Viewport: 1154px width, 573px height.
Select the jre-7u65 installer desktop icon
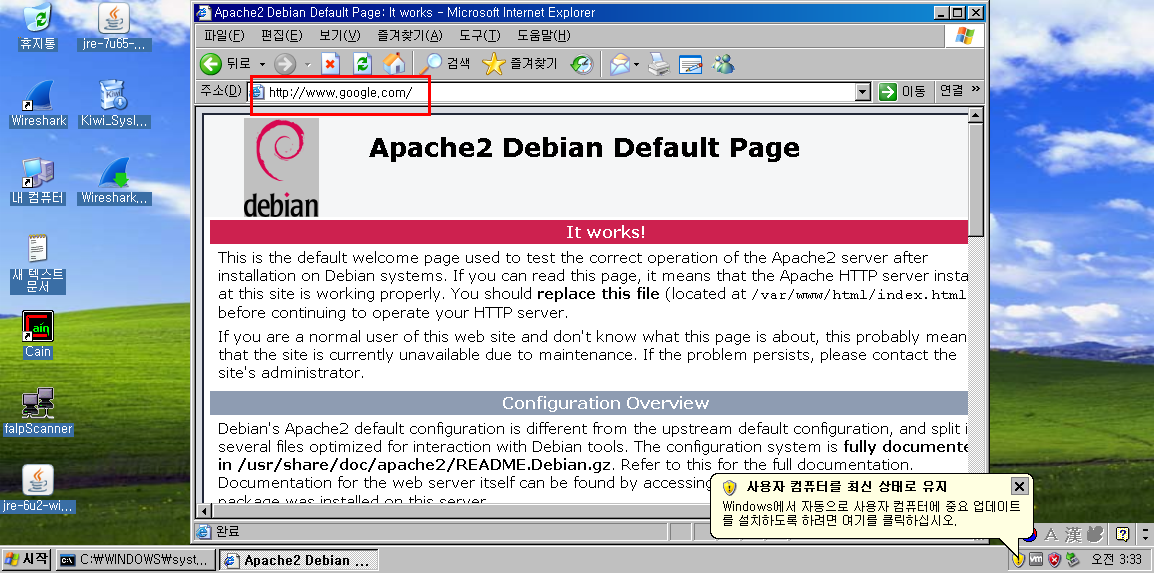[113, 26]
